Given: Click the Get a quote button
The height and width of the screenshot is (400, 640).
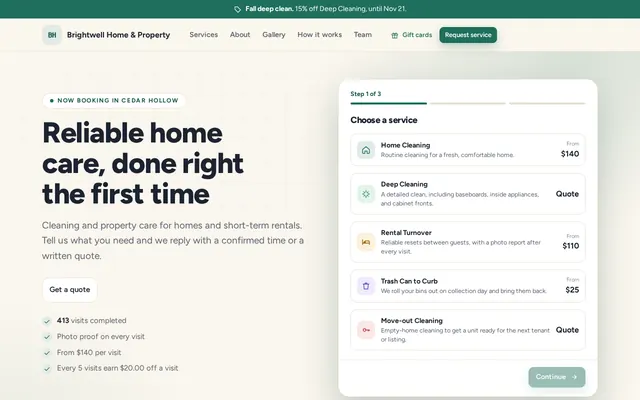Looking at the screenshot, I should [x=70, y=290].
